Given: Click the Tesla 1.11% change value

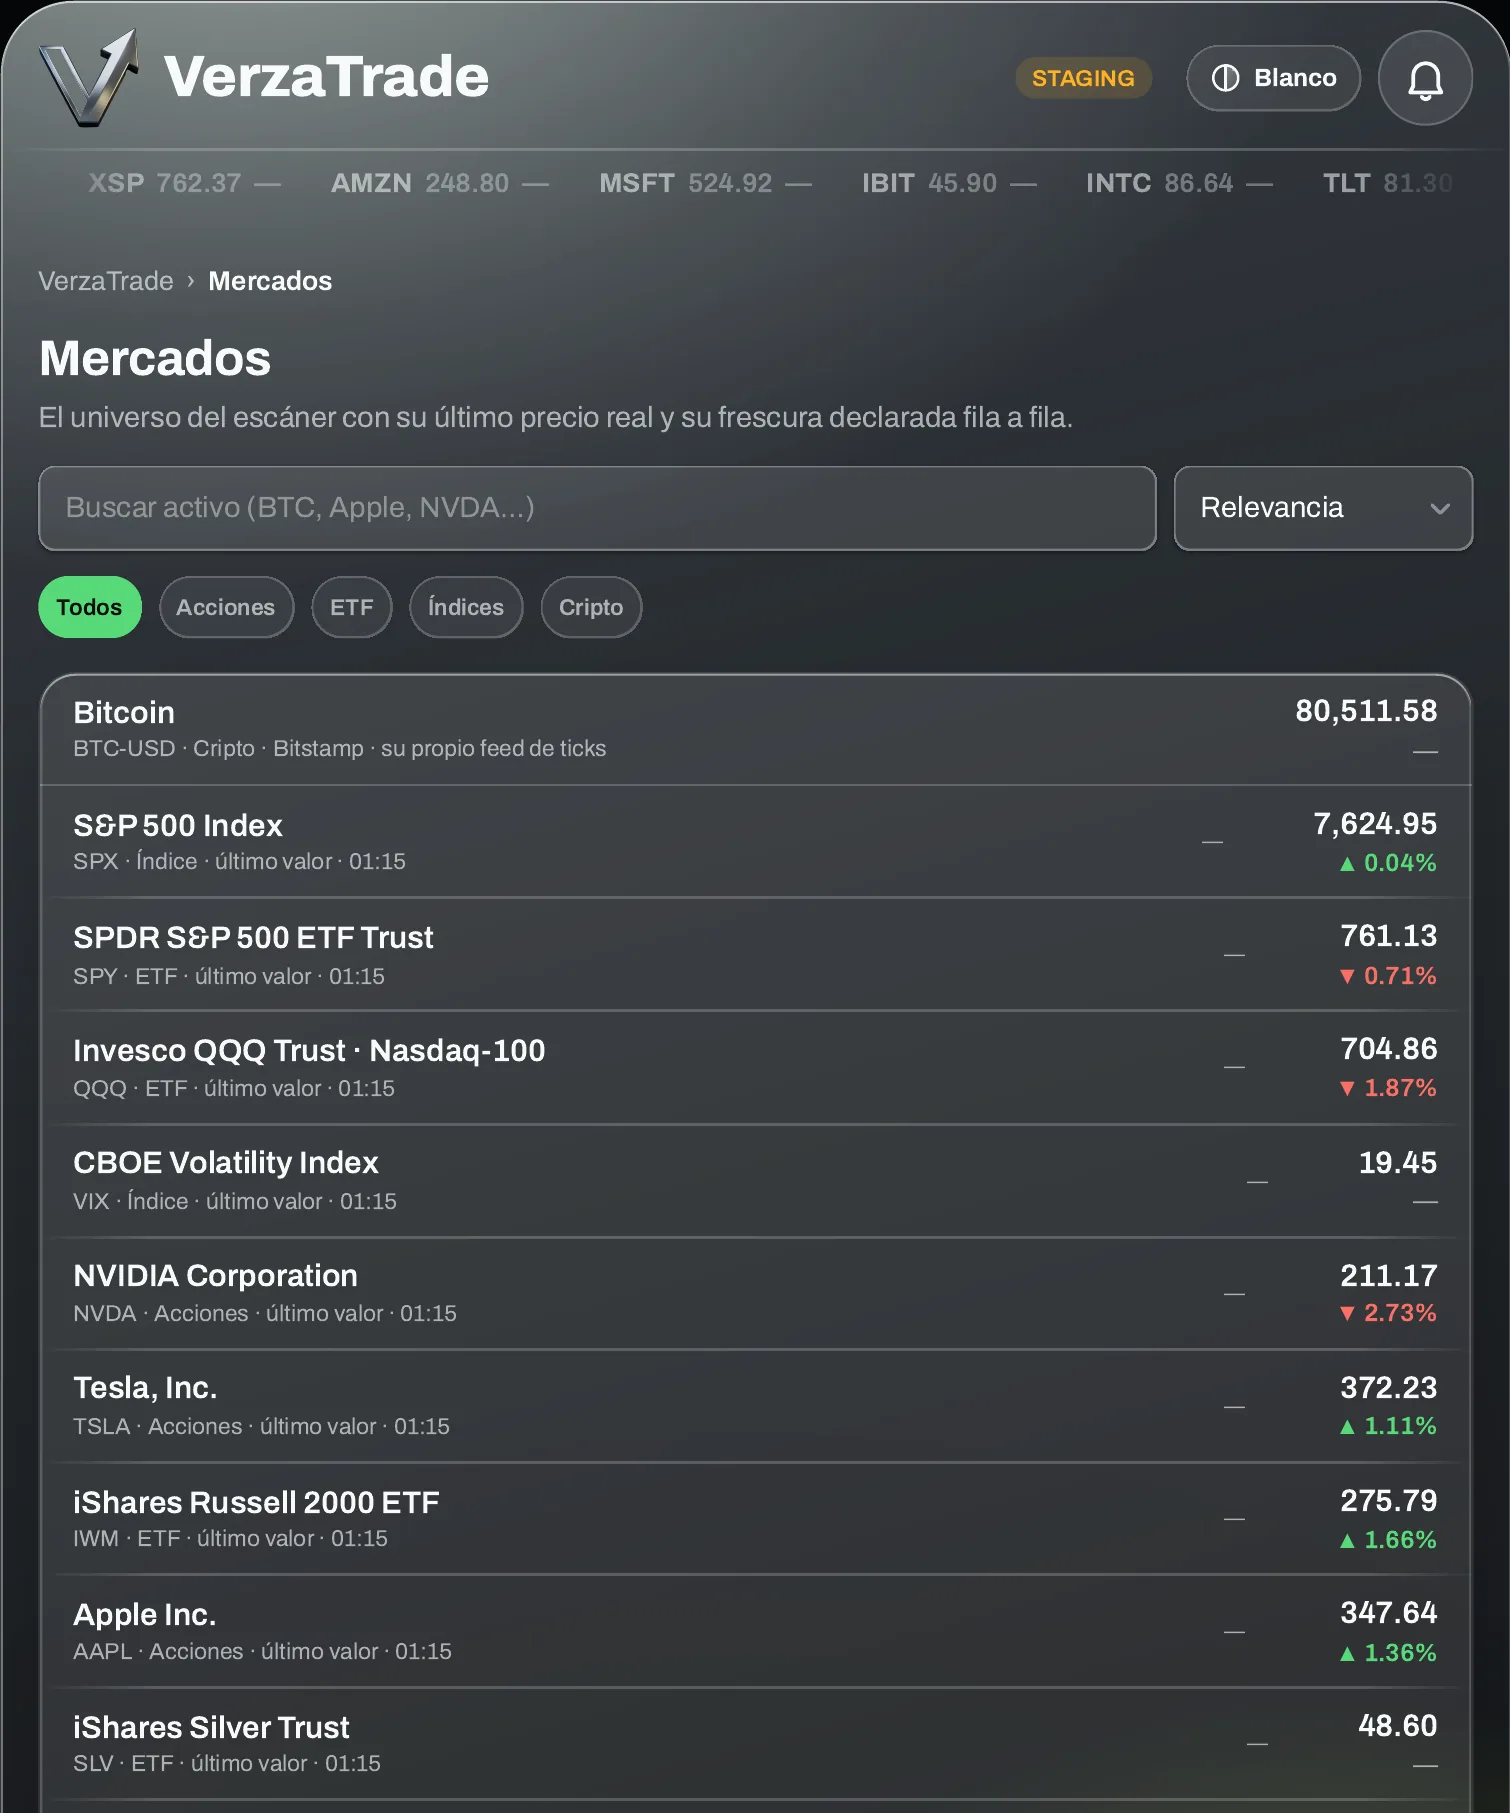Looking at the screenshot, I should coord(1388,1426).
